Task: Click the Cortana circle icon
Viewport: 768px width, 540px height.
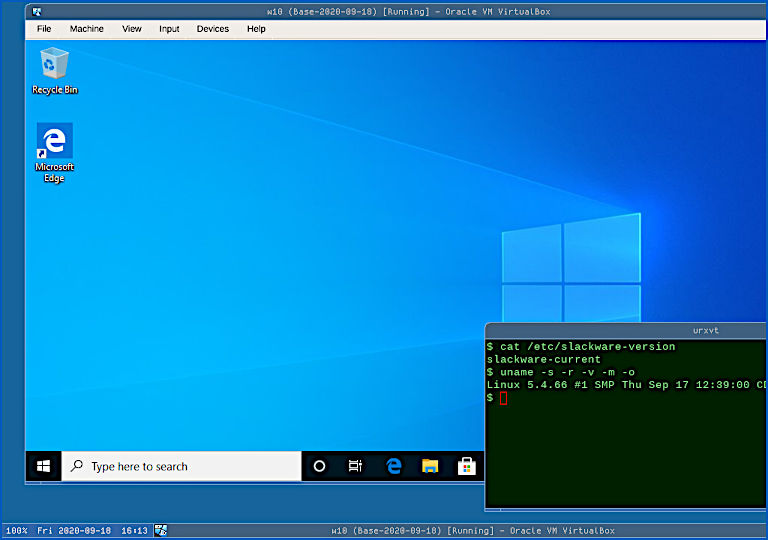Action: pyautogui.click(x=319, y=466)
